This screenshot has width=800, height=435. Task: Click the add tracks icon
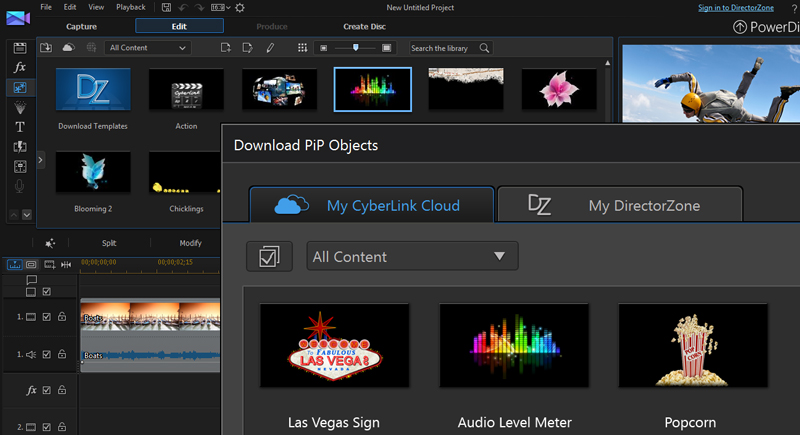tap(49, 264)
